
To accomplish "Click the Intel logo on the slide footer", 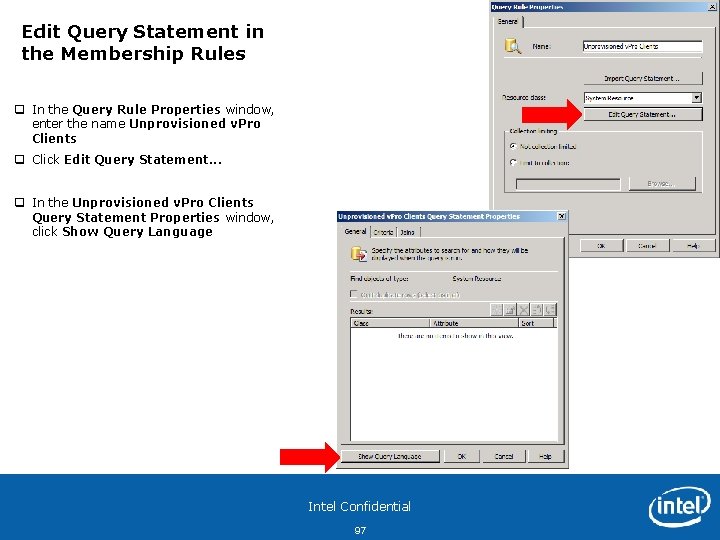I will click(680, 506).
